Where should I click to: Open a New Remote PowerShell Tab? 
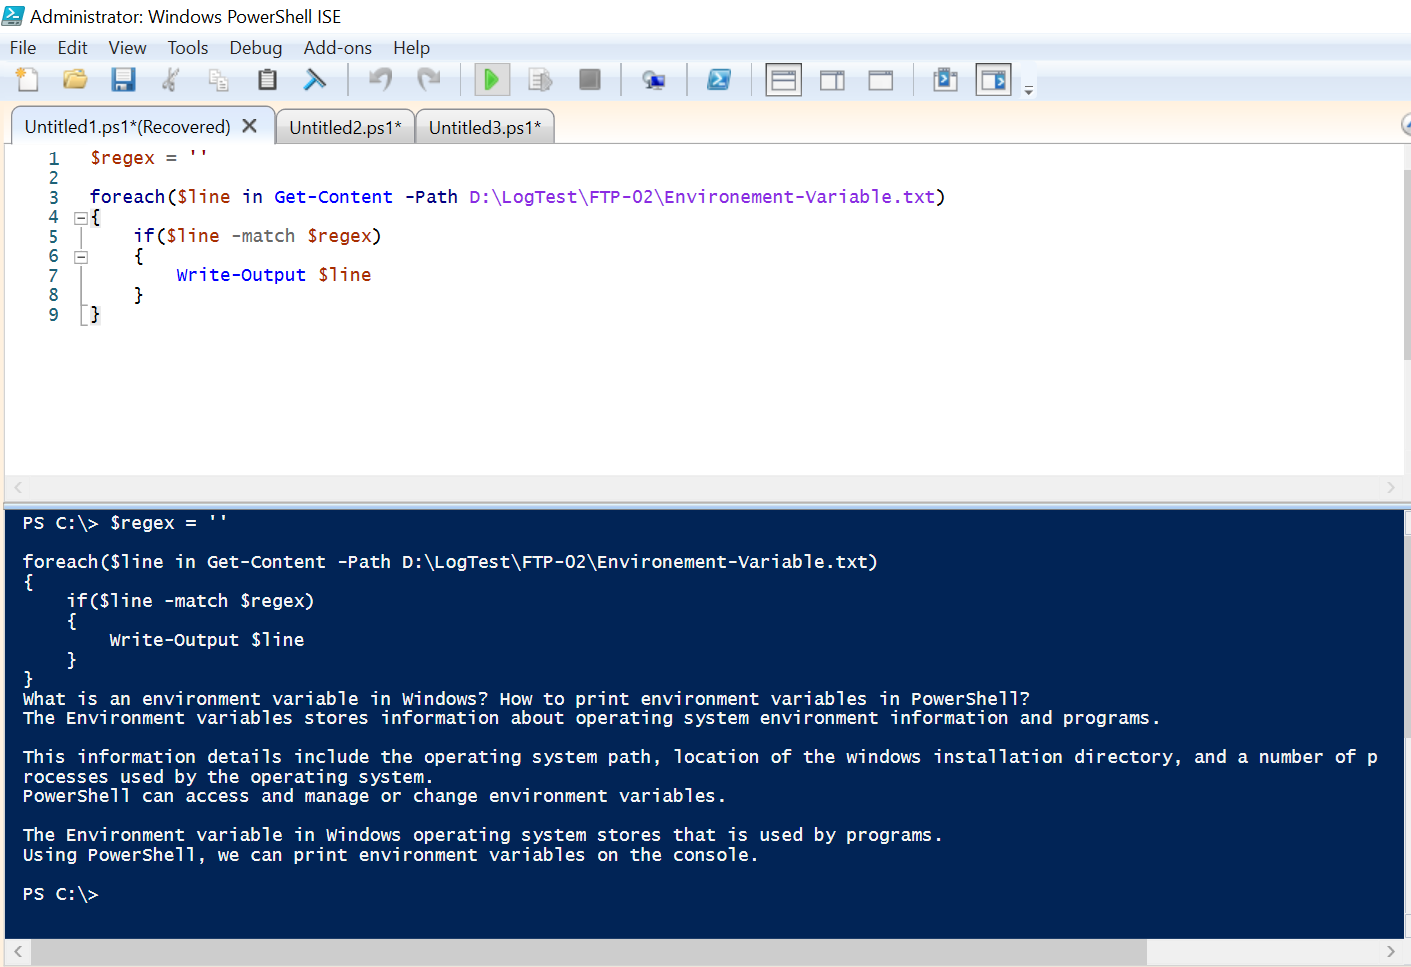pyautogui.click(x=654, y=79)
